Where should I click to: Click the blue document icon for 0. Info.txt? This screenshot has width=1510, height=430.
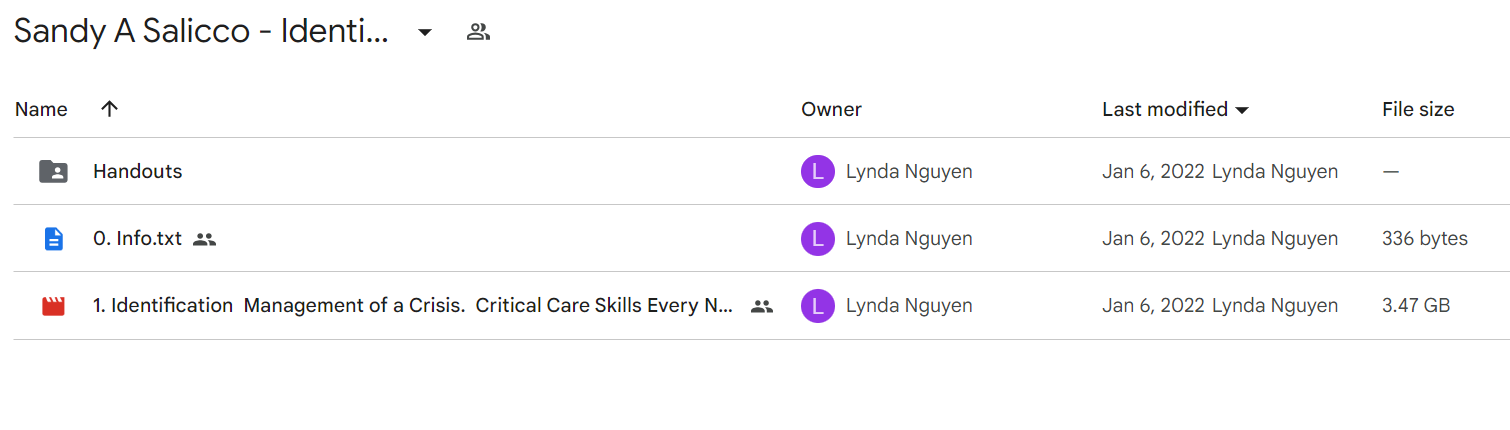pyautogui.click(x=53, y=239)
